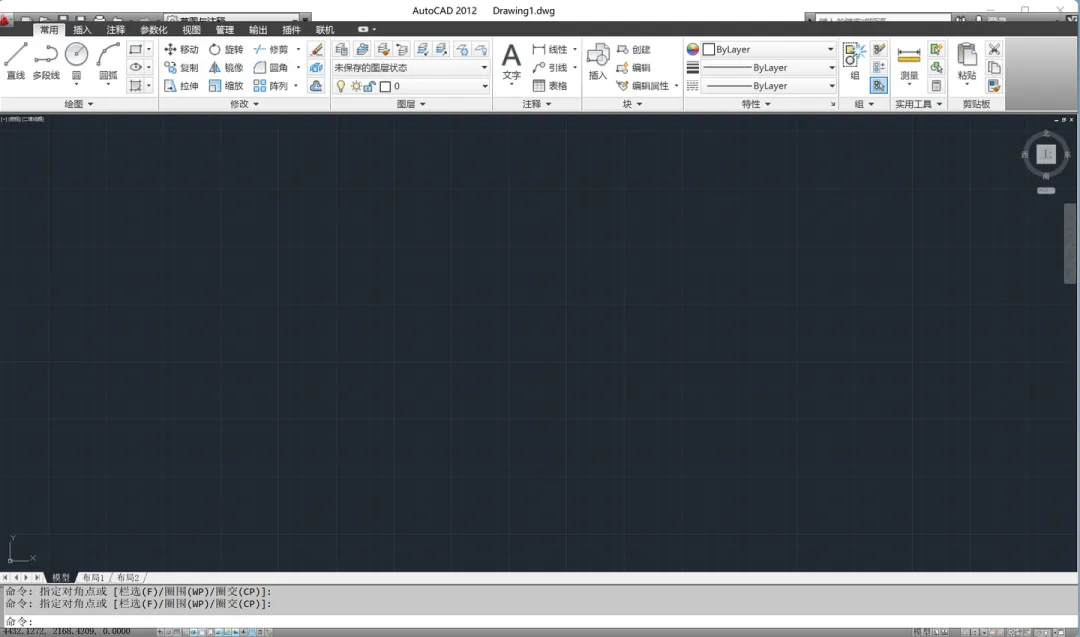Open the 参数化 ribbon tab
Image resolution: width=1080 pixels, height=637 pixels.
[x=153, y=30]
